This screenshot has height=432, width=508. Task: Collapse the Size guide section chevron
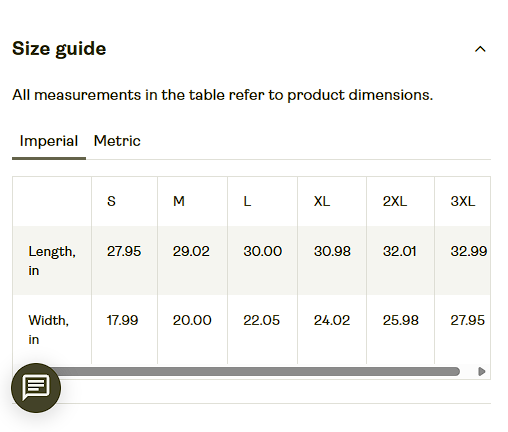pos(480,49)
